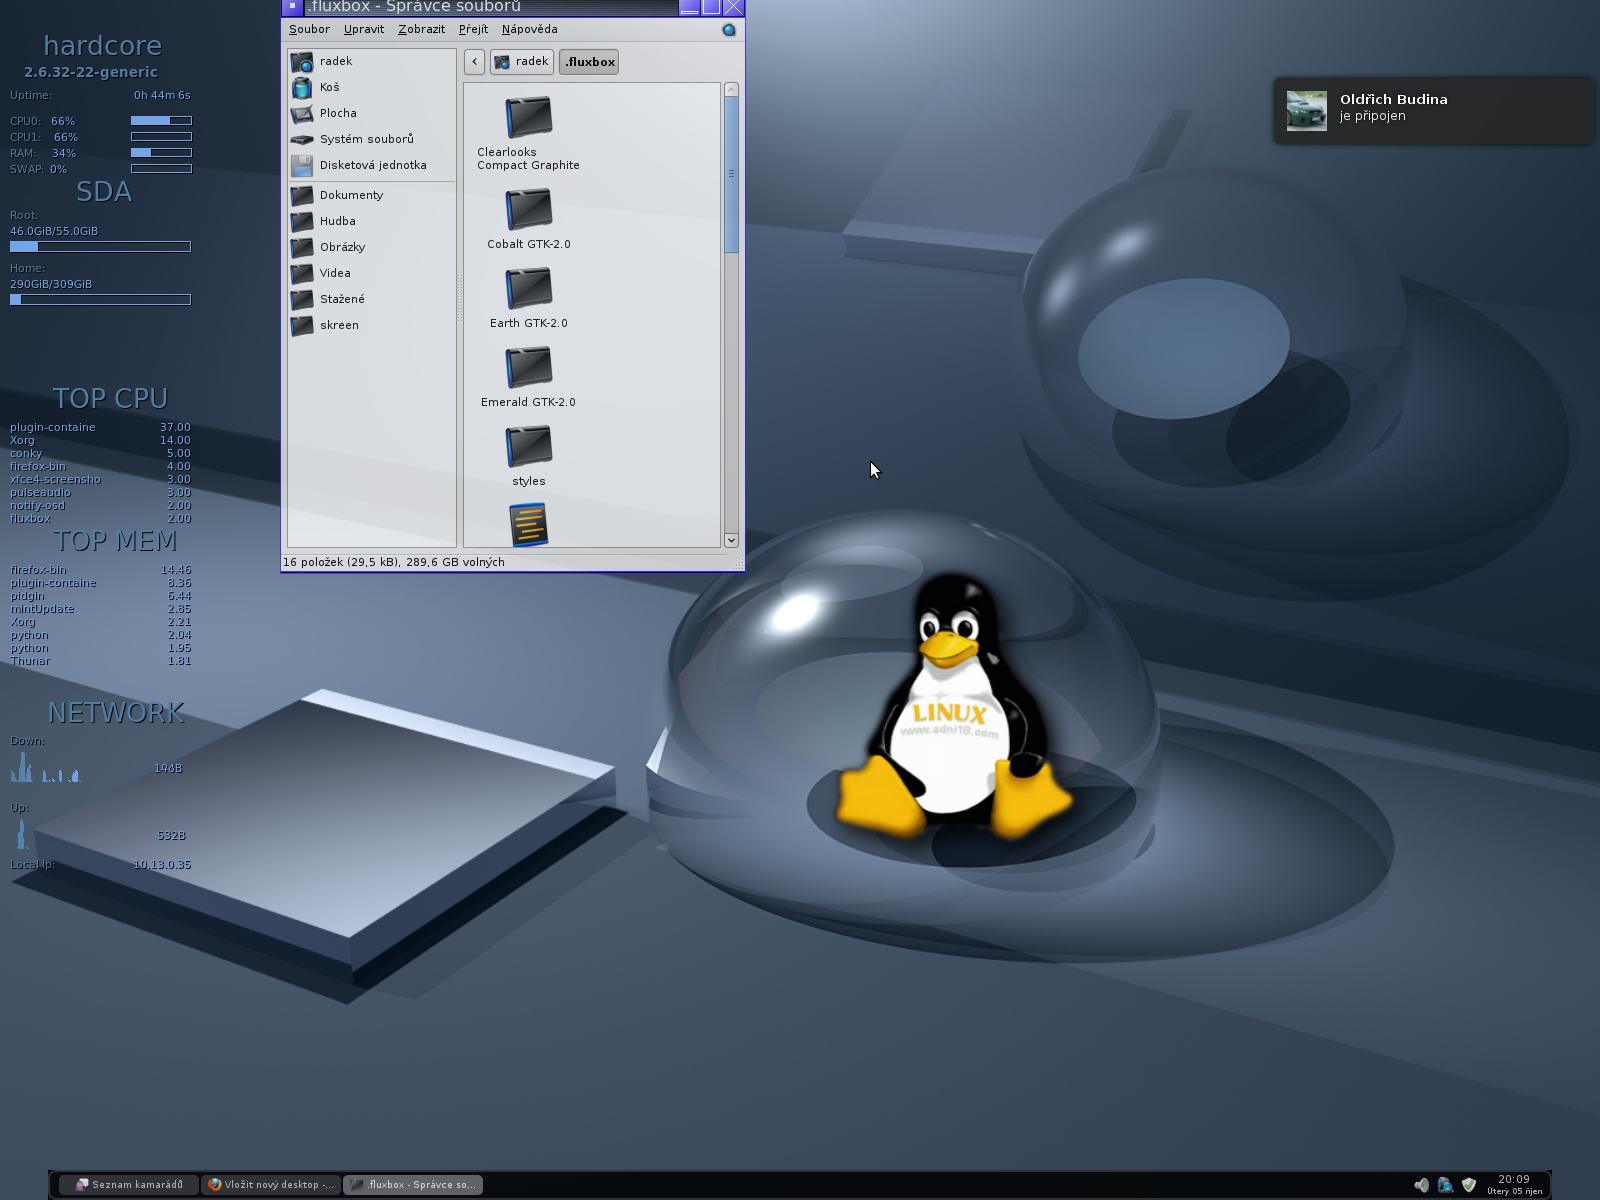Click the Oldřich Budina notification
Viewport: 1600px width, 1200px height.
tap(1434, 110)
